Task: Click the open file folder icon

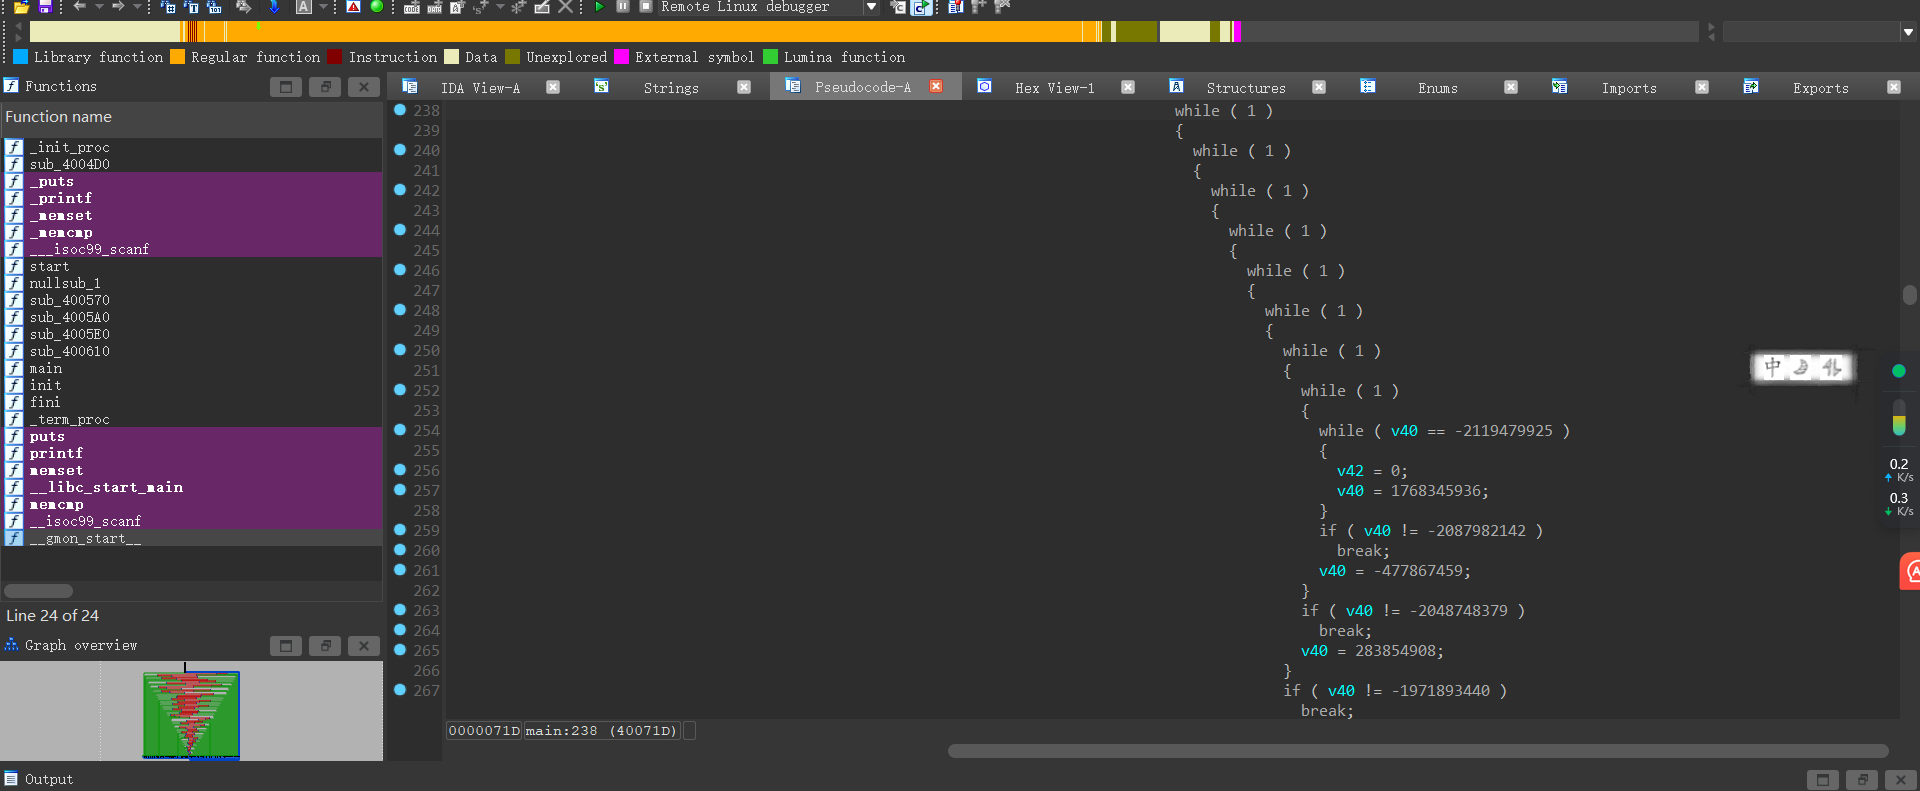Action: coord(21,6)
